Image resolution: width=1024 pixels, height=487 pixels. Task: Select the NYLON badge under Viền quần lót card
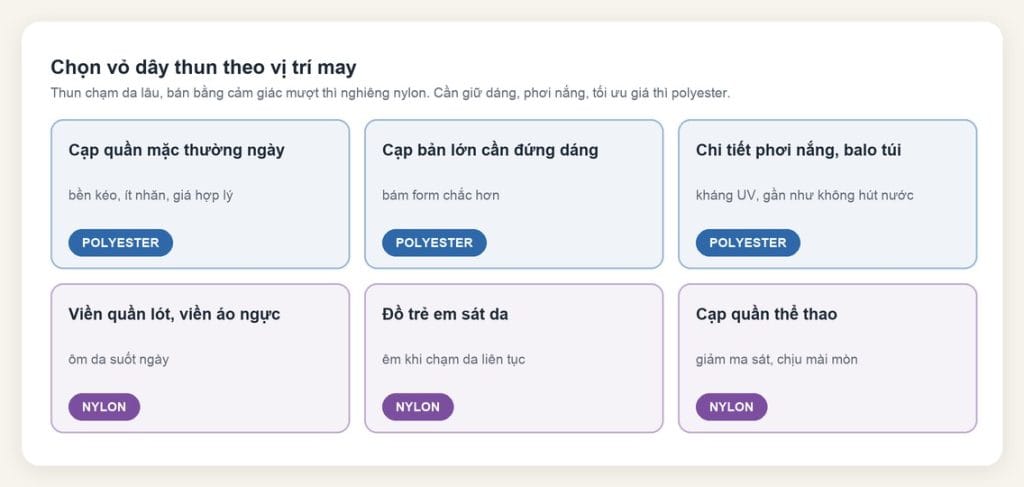click(x=104, y=407)
